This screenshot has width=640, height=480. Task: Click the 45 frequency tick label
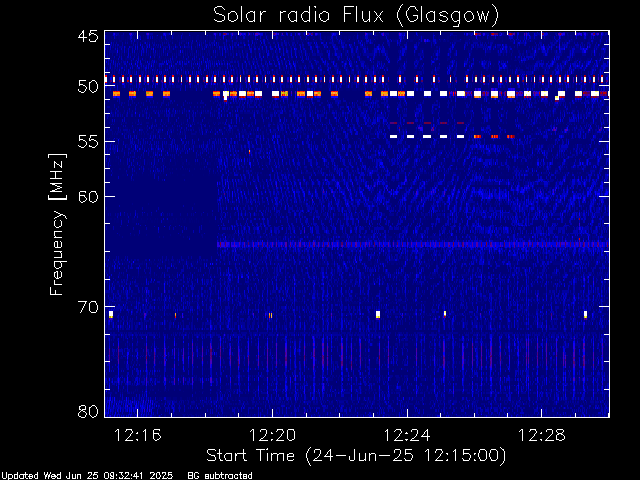click(88, 36)
